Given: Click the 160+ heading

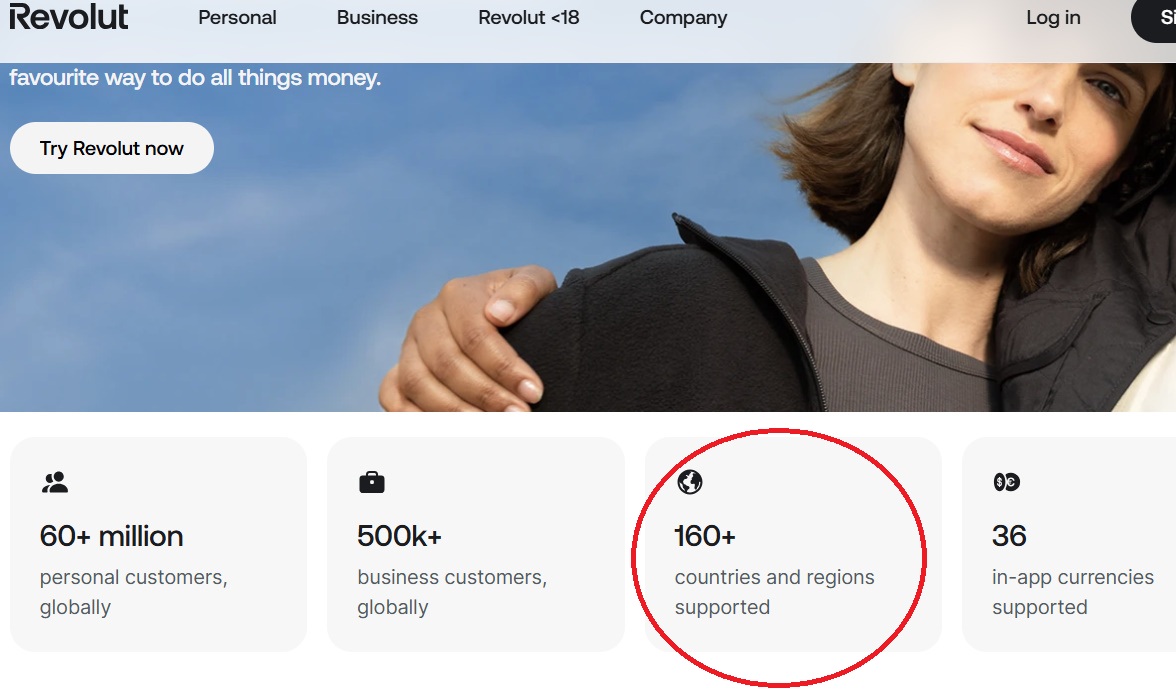Looking at the screenshot, I should 705,536.
